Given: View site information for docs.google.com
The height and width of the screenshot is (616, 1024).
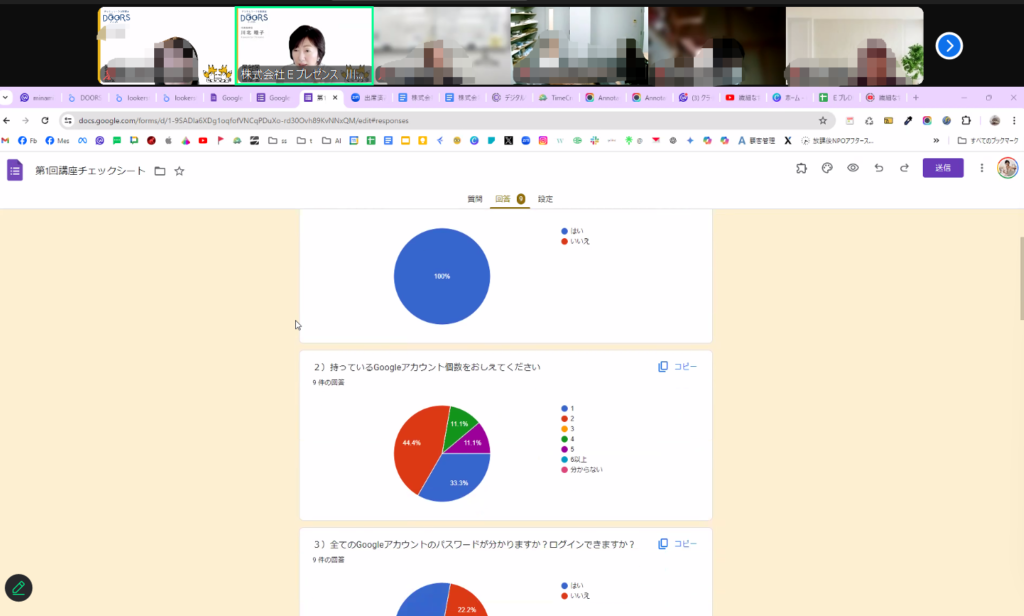Looking at the screenshot, I should (x=68, y=120).
